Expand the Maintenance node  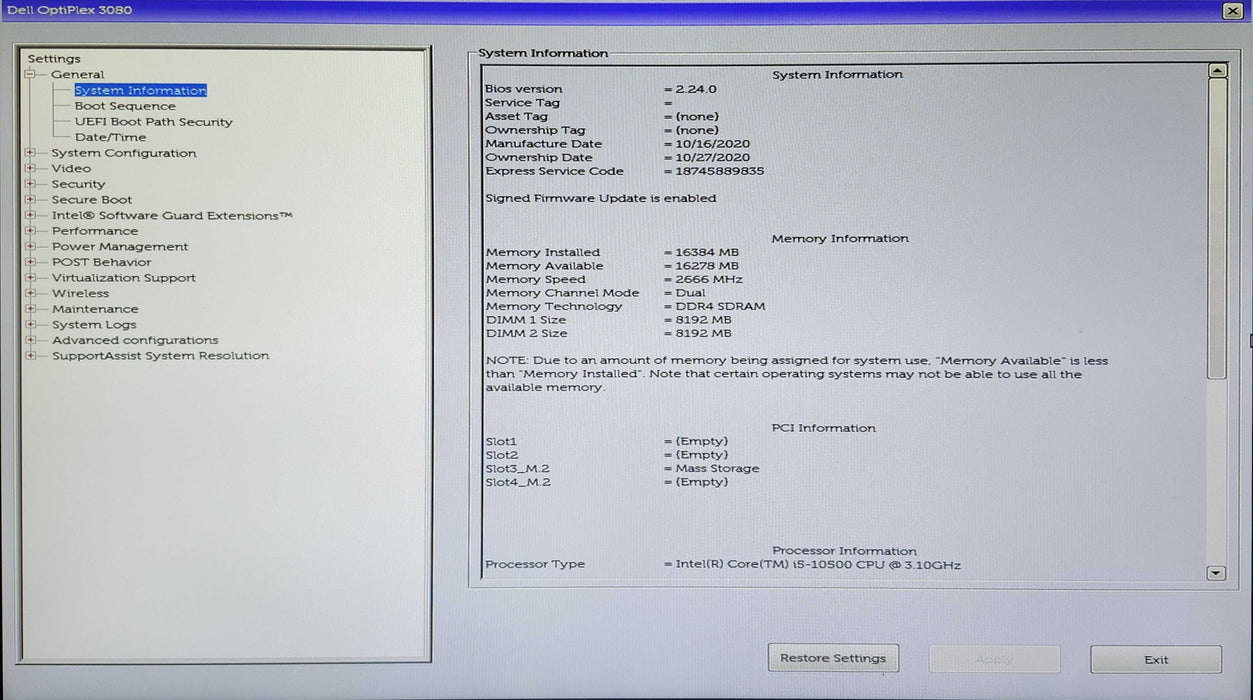pos(30,309)
